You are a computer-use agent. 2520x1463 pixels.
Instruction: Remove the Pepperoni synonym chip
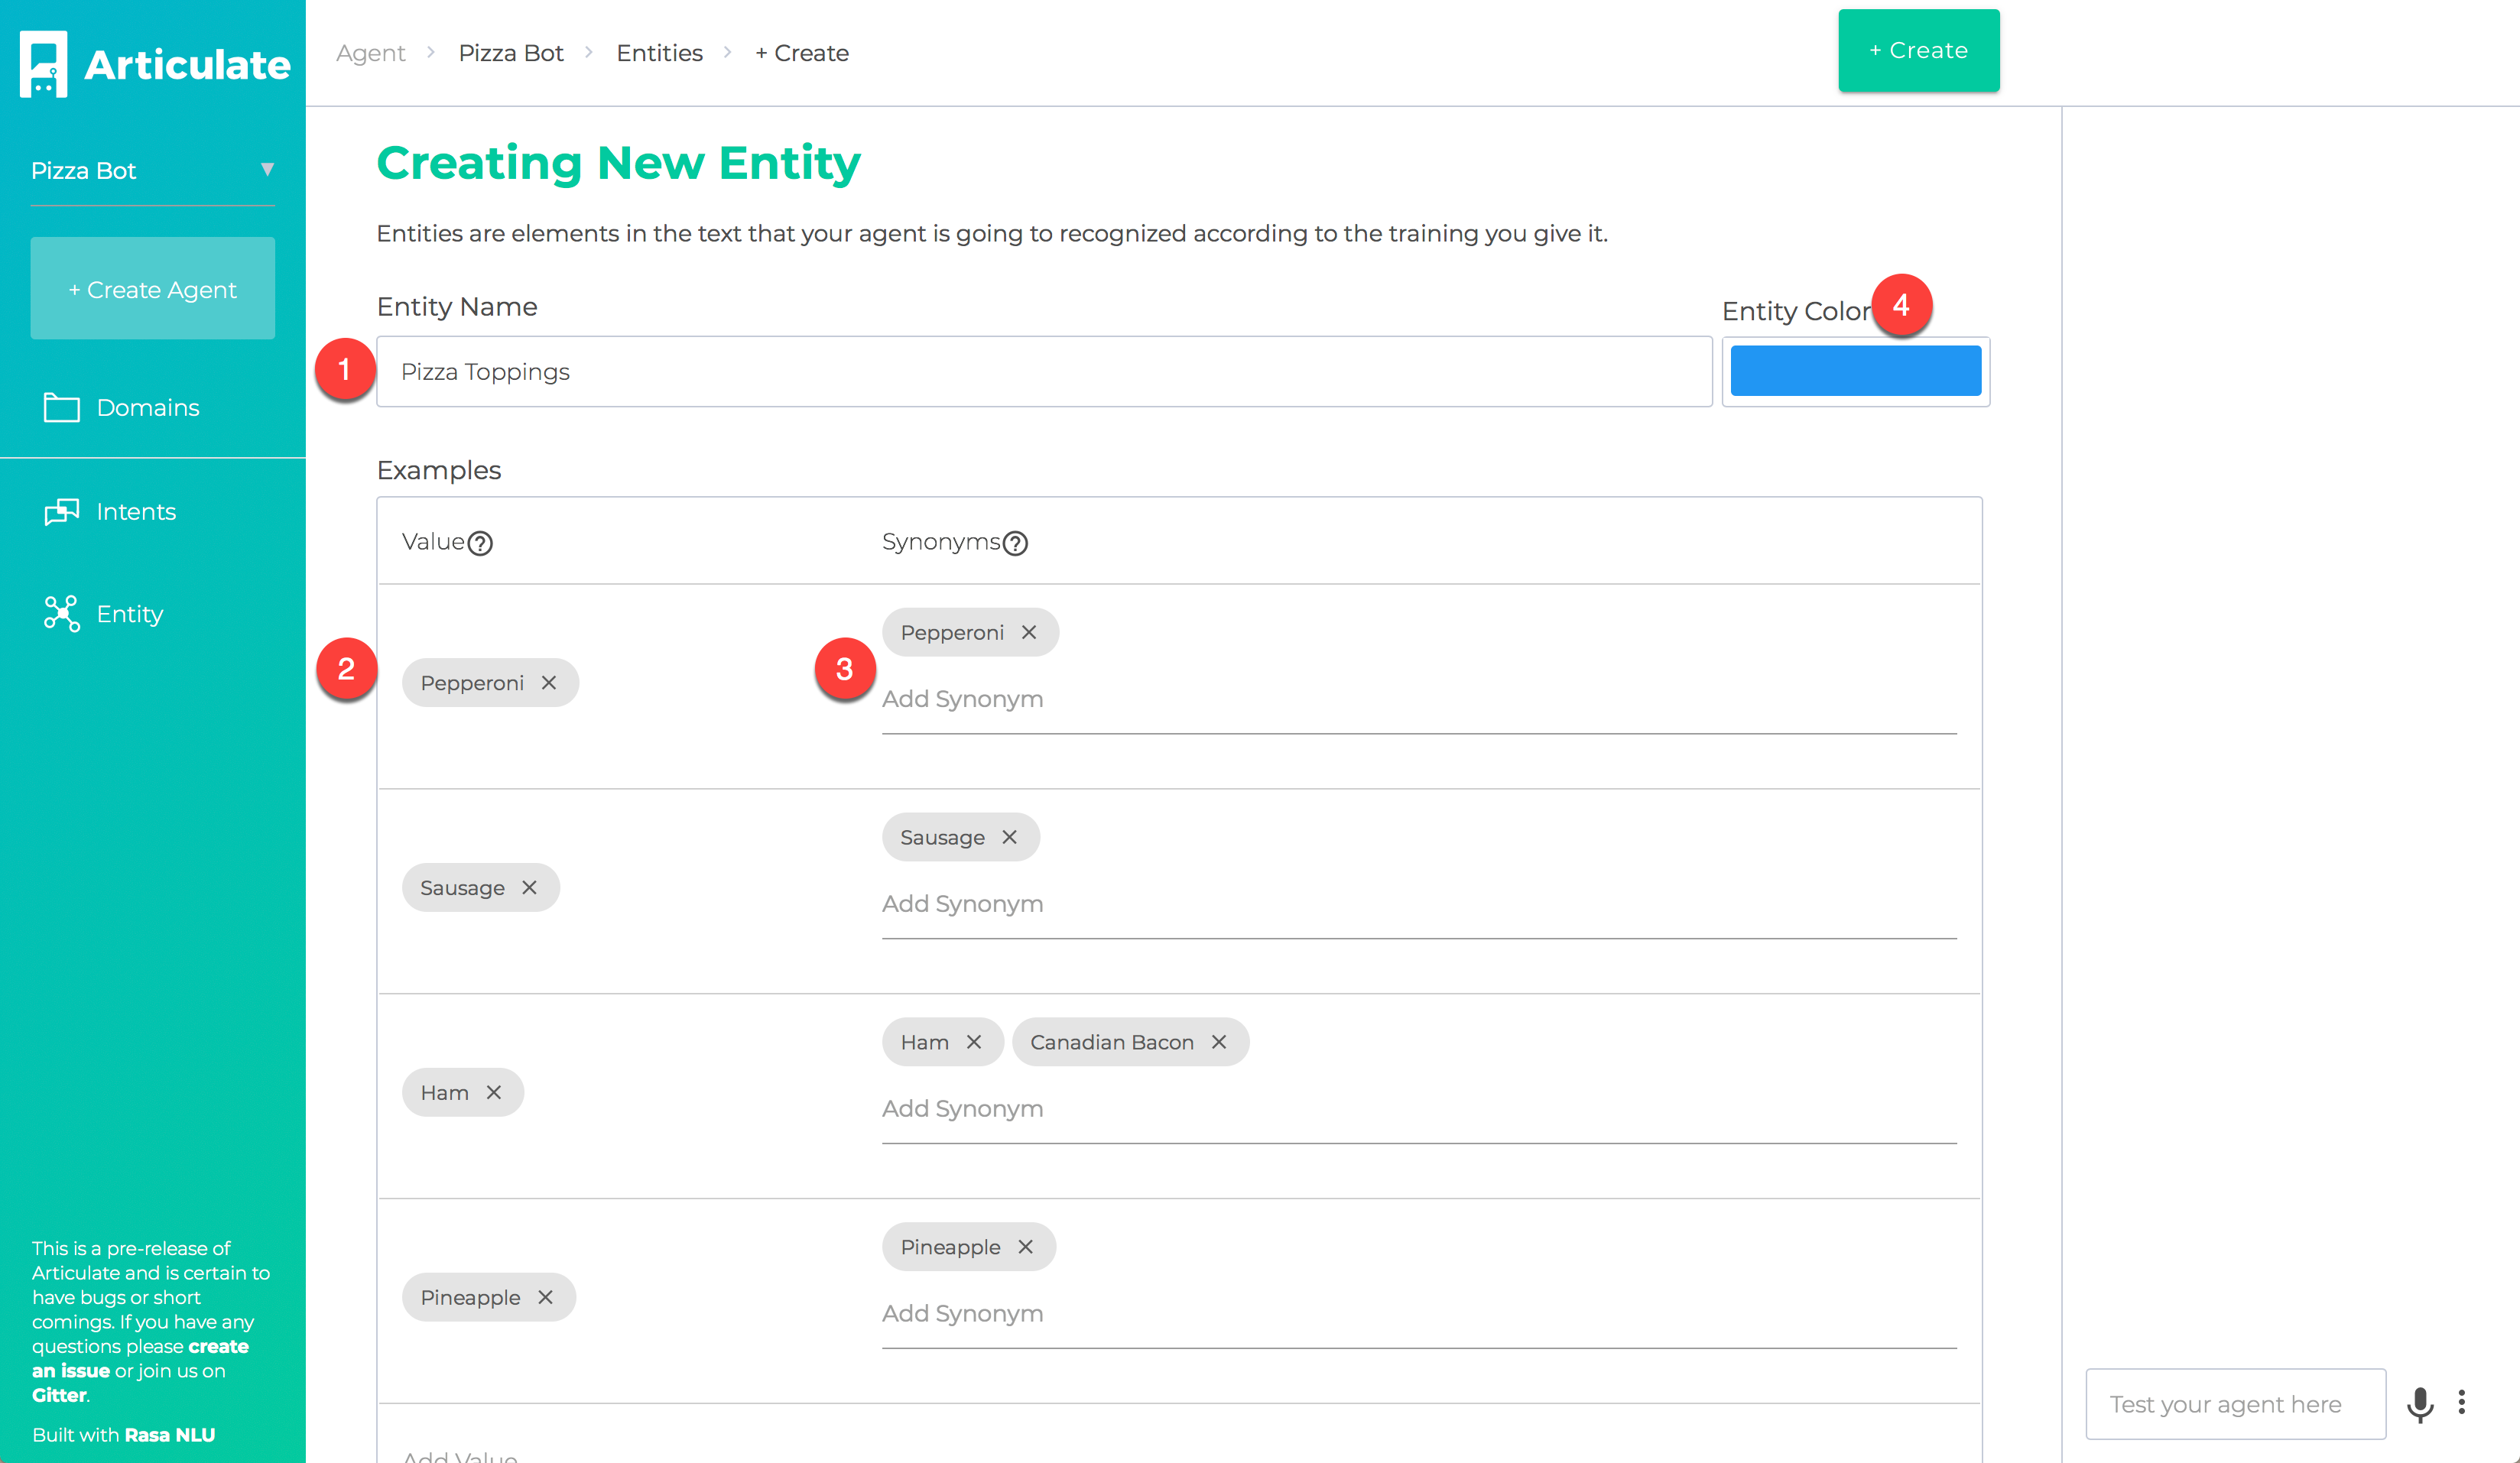pos(1029,633)
